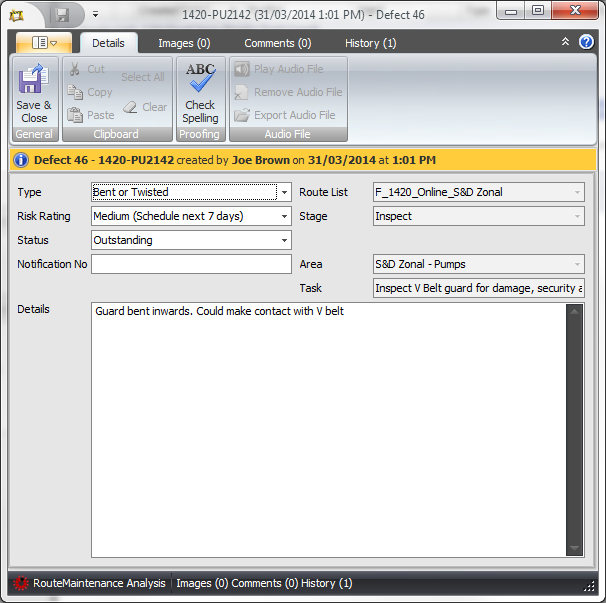
Task: Switch to the Images (0) tab
Action: (184, 43)
